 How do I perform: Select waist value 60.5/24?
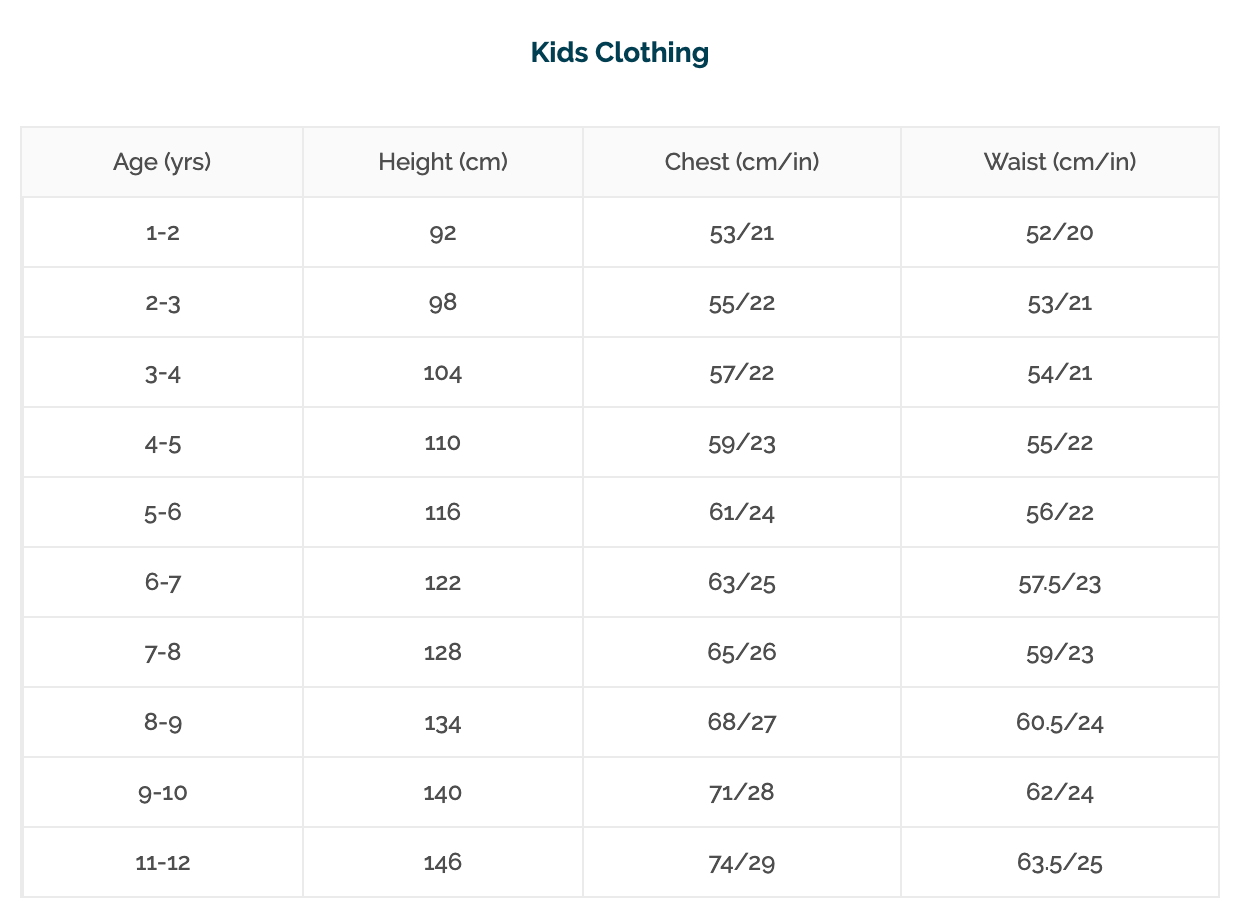1060,722
